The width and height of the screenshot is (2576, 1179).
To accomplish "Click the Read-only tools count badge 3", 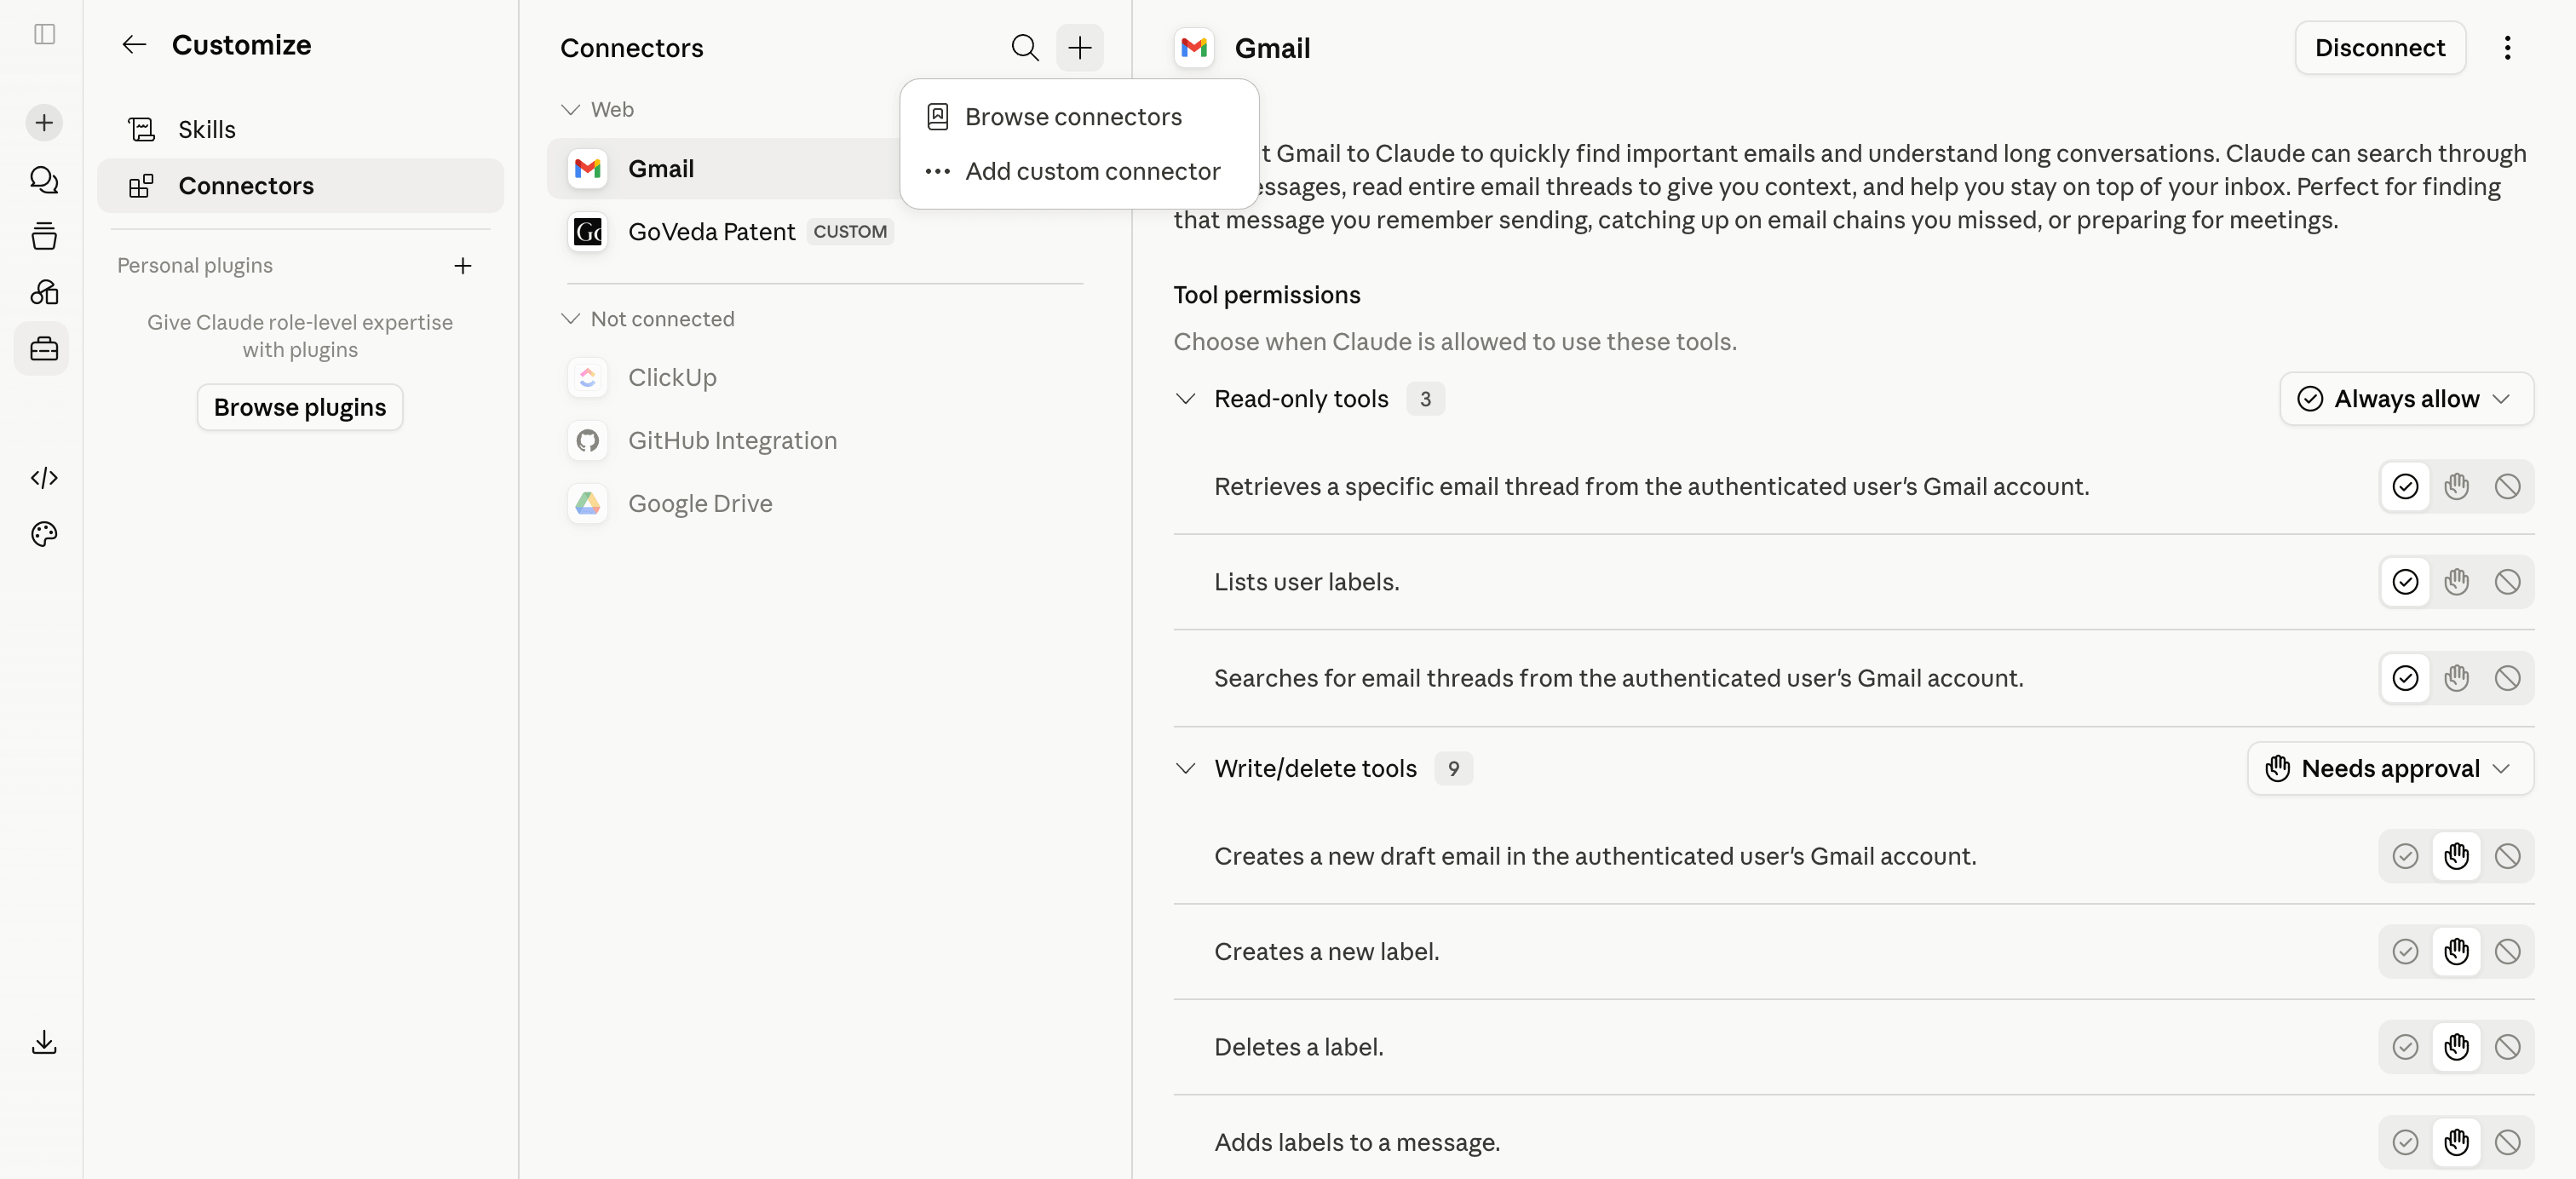I will pyautogui.click(x=1425, y=399).
